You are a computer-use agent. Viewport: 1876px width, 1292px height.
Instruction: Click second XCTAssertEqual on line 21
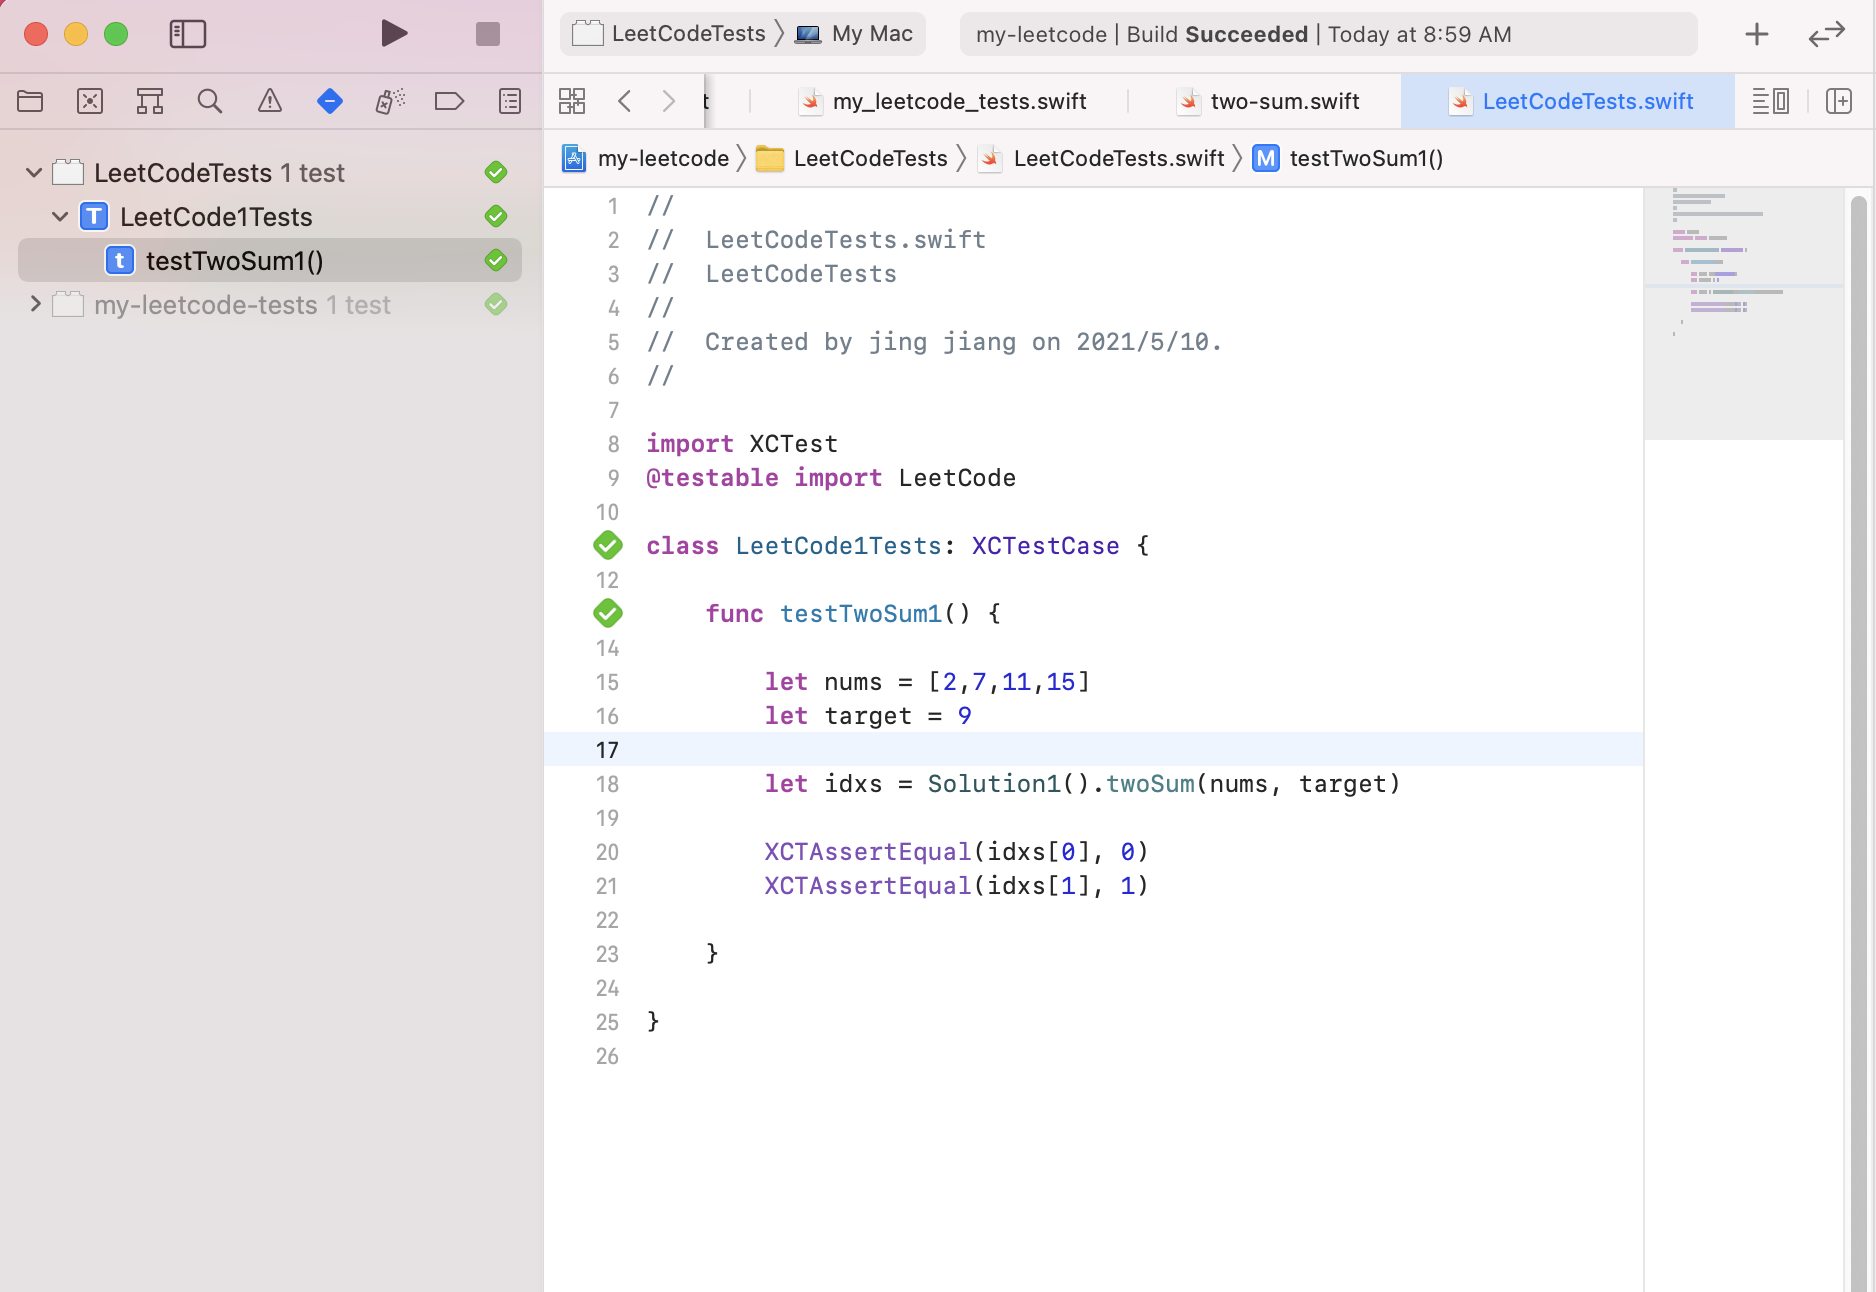[x=868, y=886]
